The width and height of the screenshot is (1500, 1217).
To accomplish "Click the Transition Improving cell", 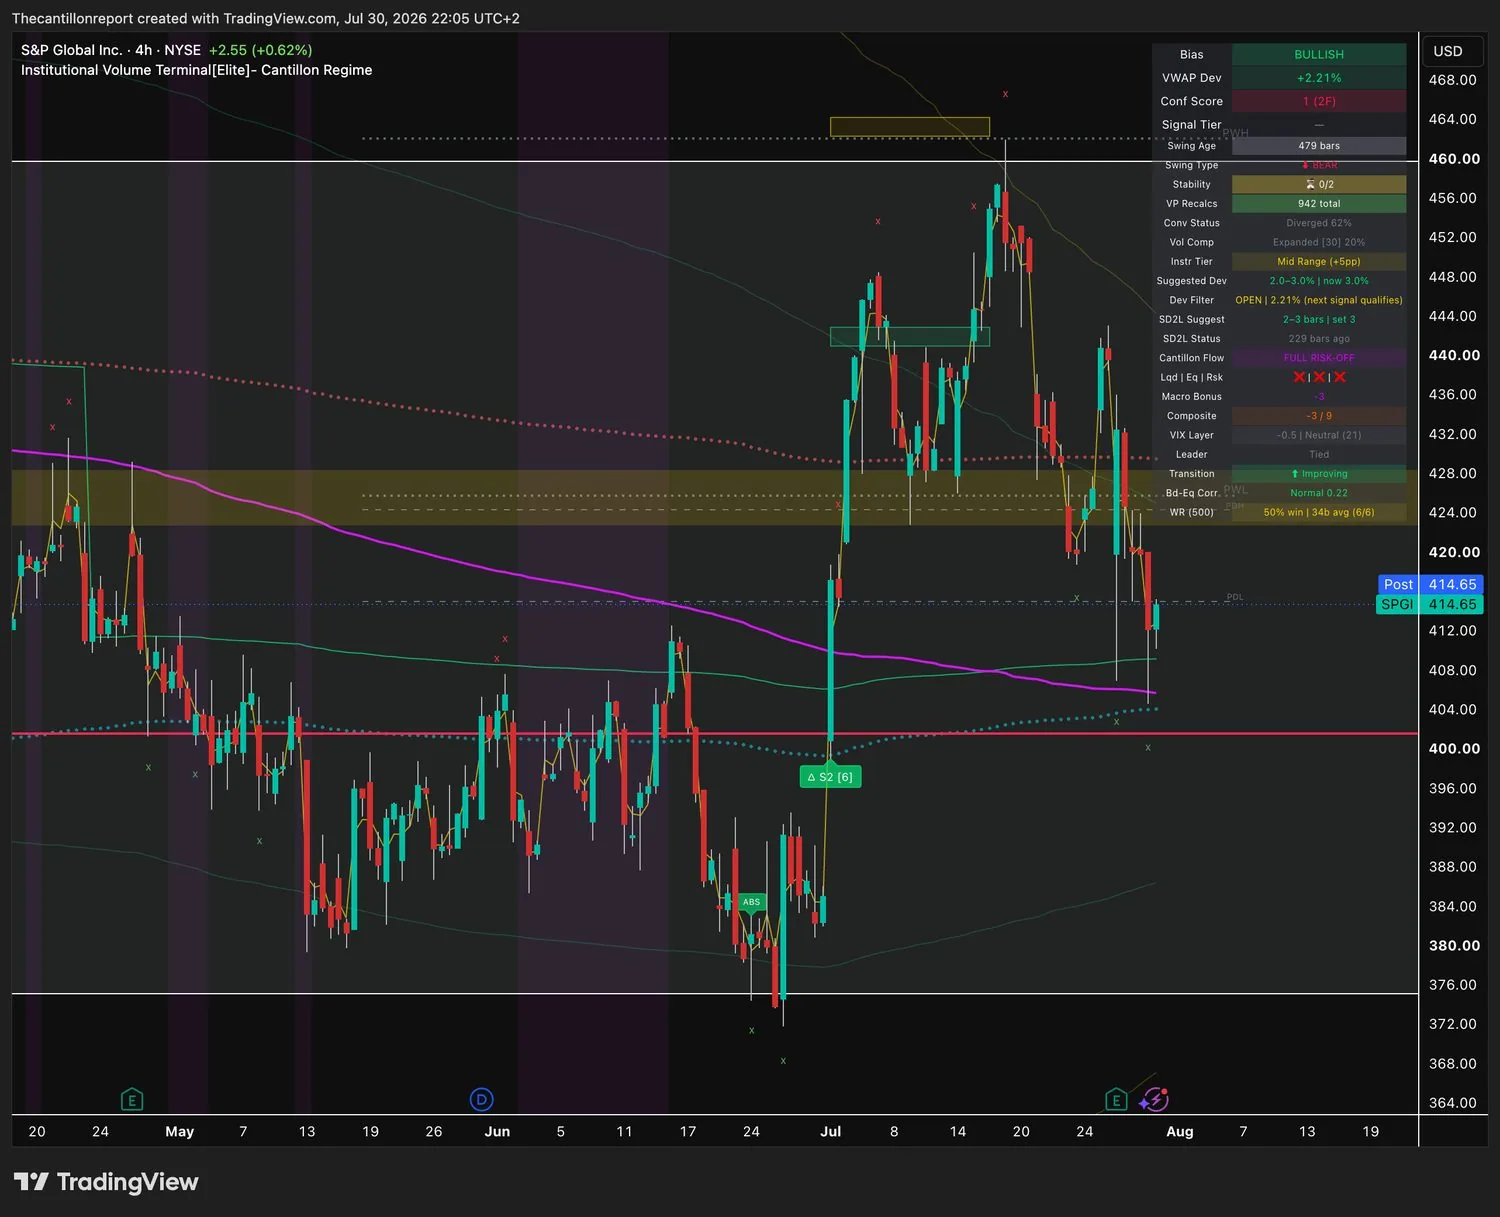I will click(x=1319, y=474).
